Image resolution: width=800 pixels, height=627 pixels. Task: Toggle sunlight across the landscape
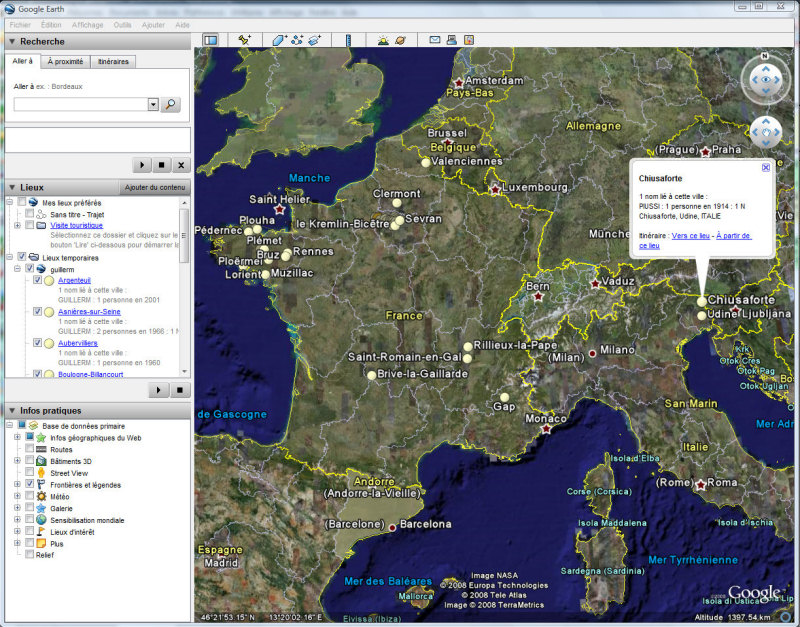coord(383,40)
